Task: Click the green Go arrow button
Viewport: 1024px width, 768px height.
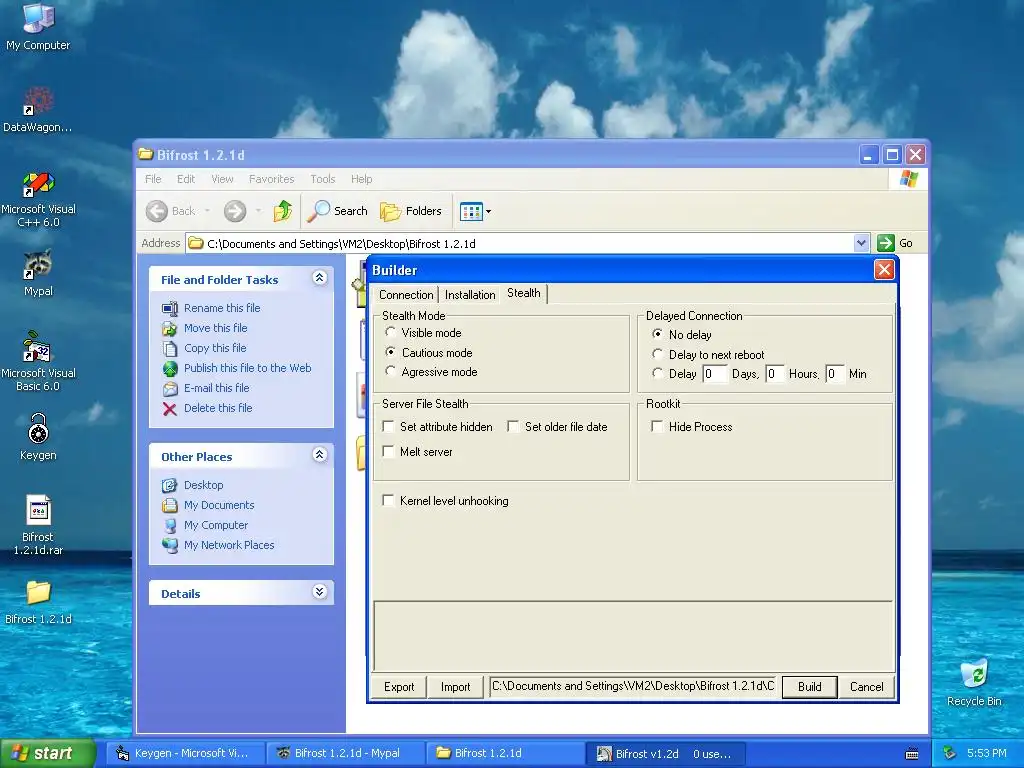Action: (886, 243)
